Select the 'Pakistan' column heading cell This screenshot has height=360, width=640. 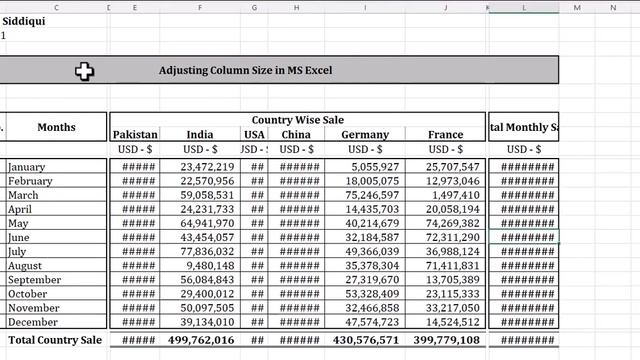tap(135, 134)
